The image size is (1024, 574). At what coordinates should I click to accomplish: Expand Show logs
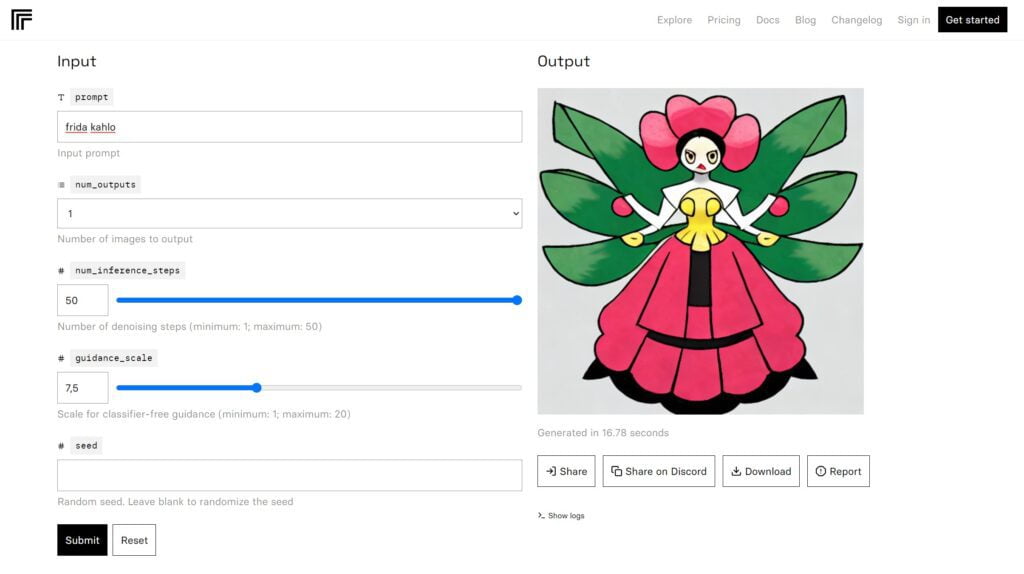click(561, 515)
